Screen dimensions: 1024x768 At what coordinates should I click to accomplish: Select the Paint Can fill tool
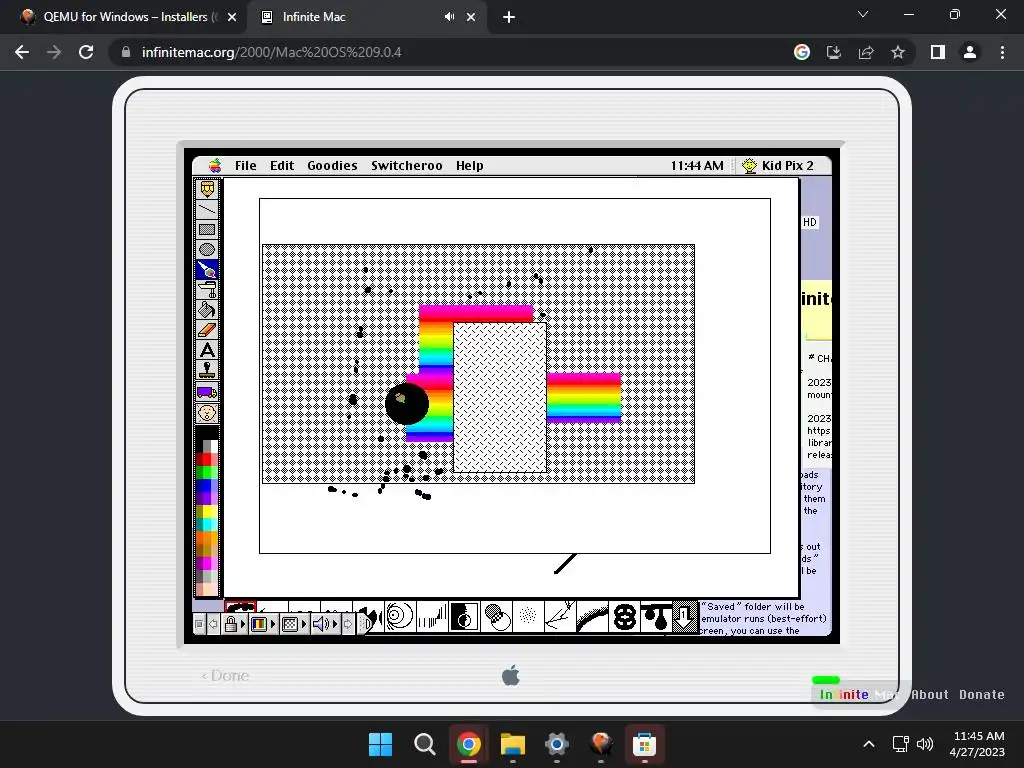click(x=207, y=310)
